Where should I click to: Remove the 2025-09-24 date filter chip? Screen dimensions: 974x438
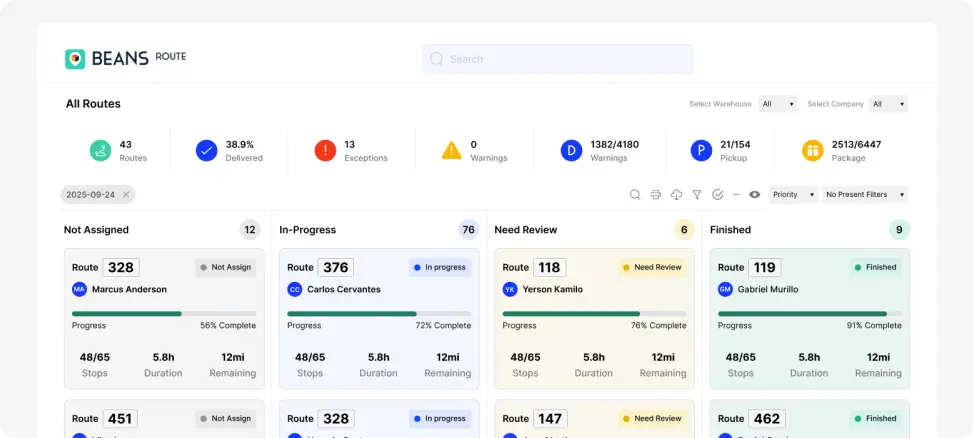(127, 195)
